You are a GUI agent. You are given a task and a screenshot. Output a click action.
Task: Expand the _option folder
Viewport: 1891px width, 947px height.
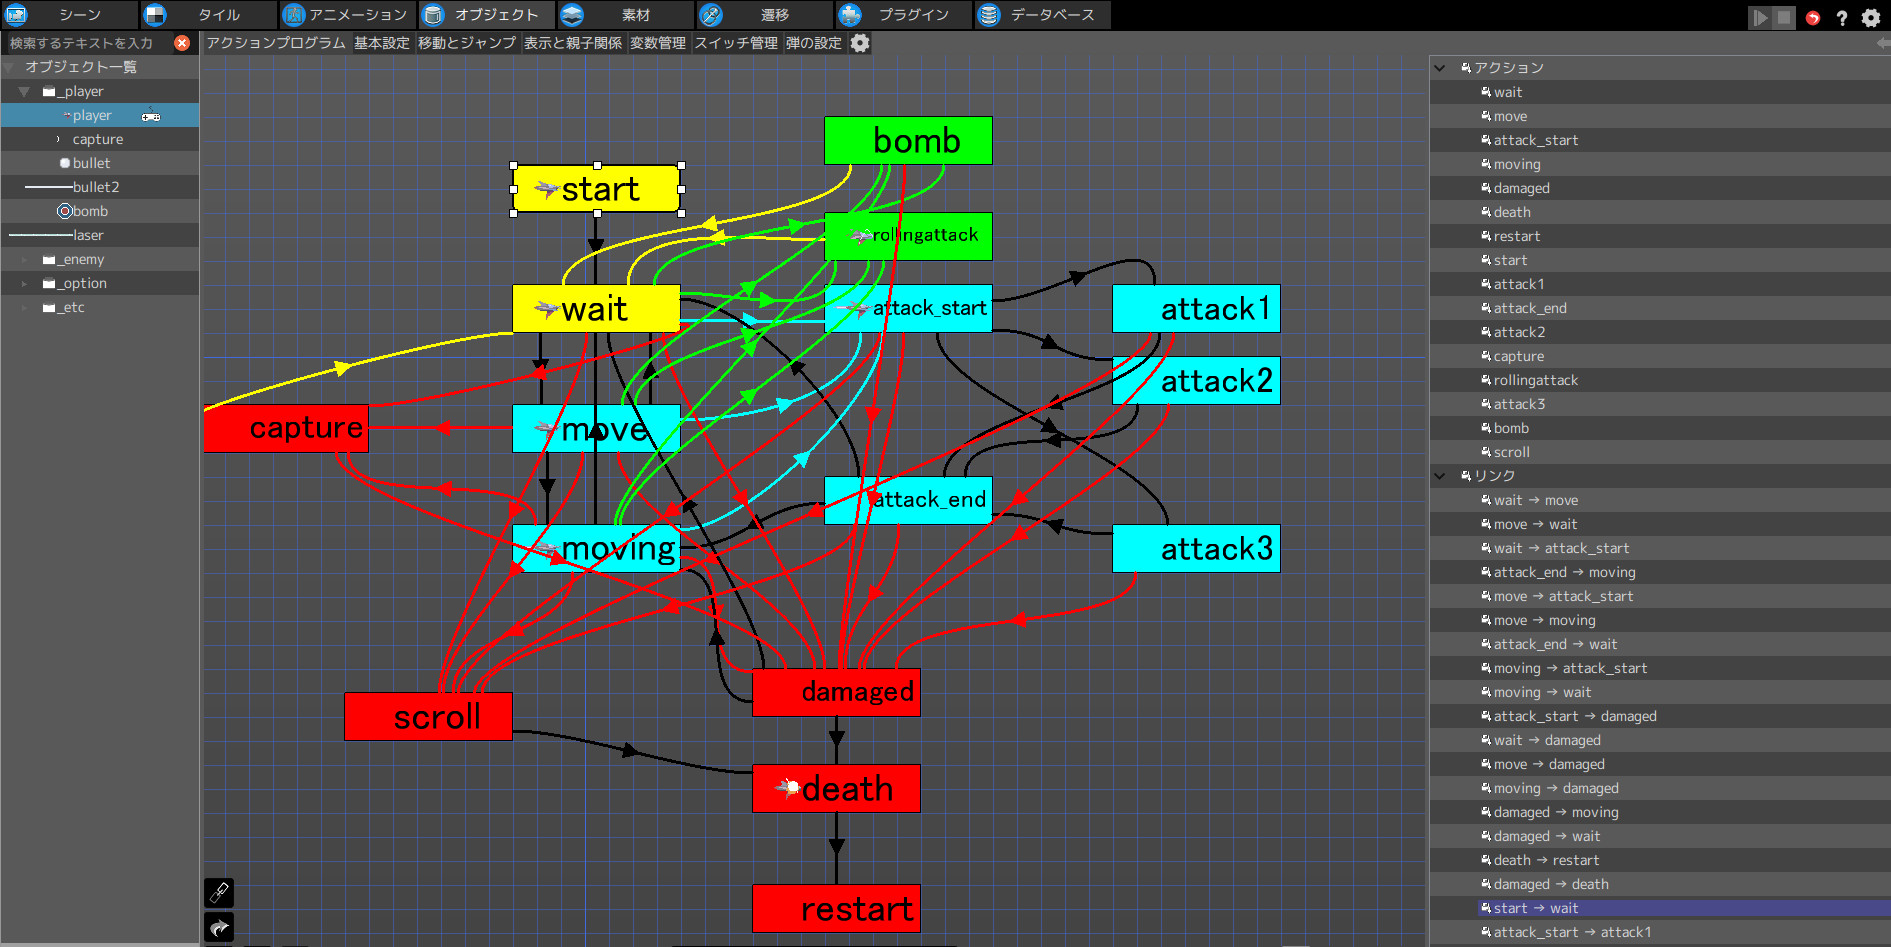point(24,283)
